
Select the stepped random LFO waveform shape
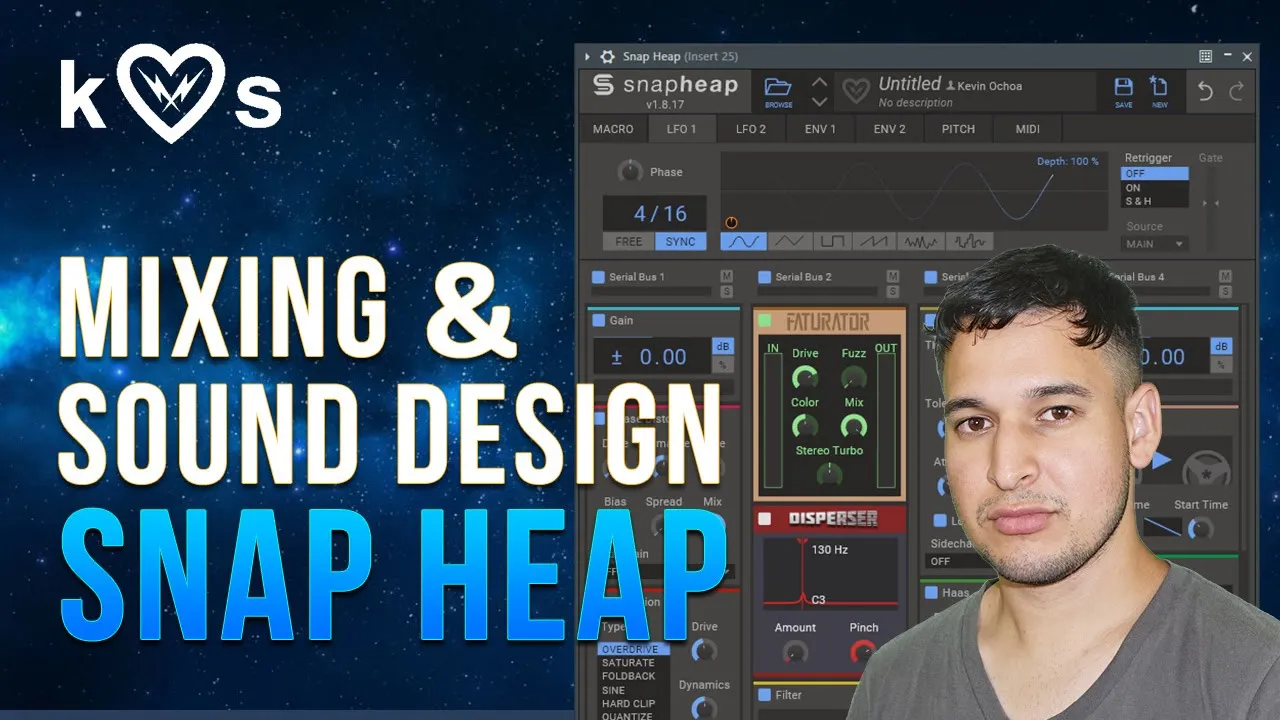pyautogui.click(x=969, y=241)
